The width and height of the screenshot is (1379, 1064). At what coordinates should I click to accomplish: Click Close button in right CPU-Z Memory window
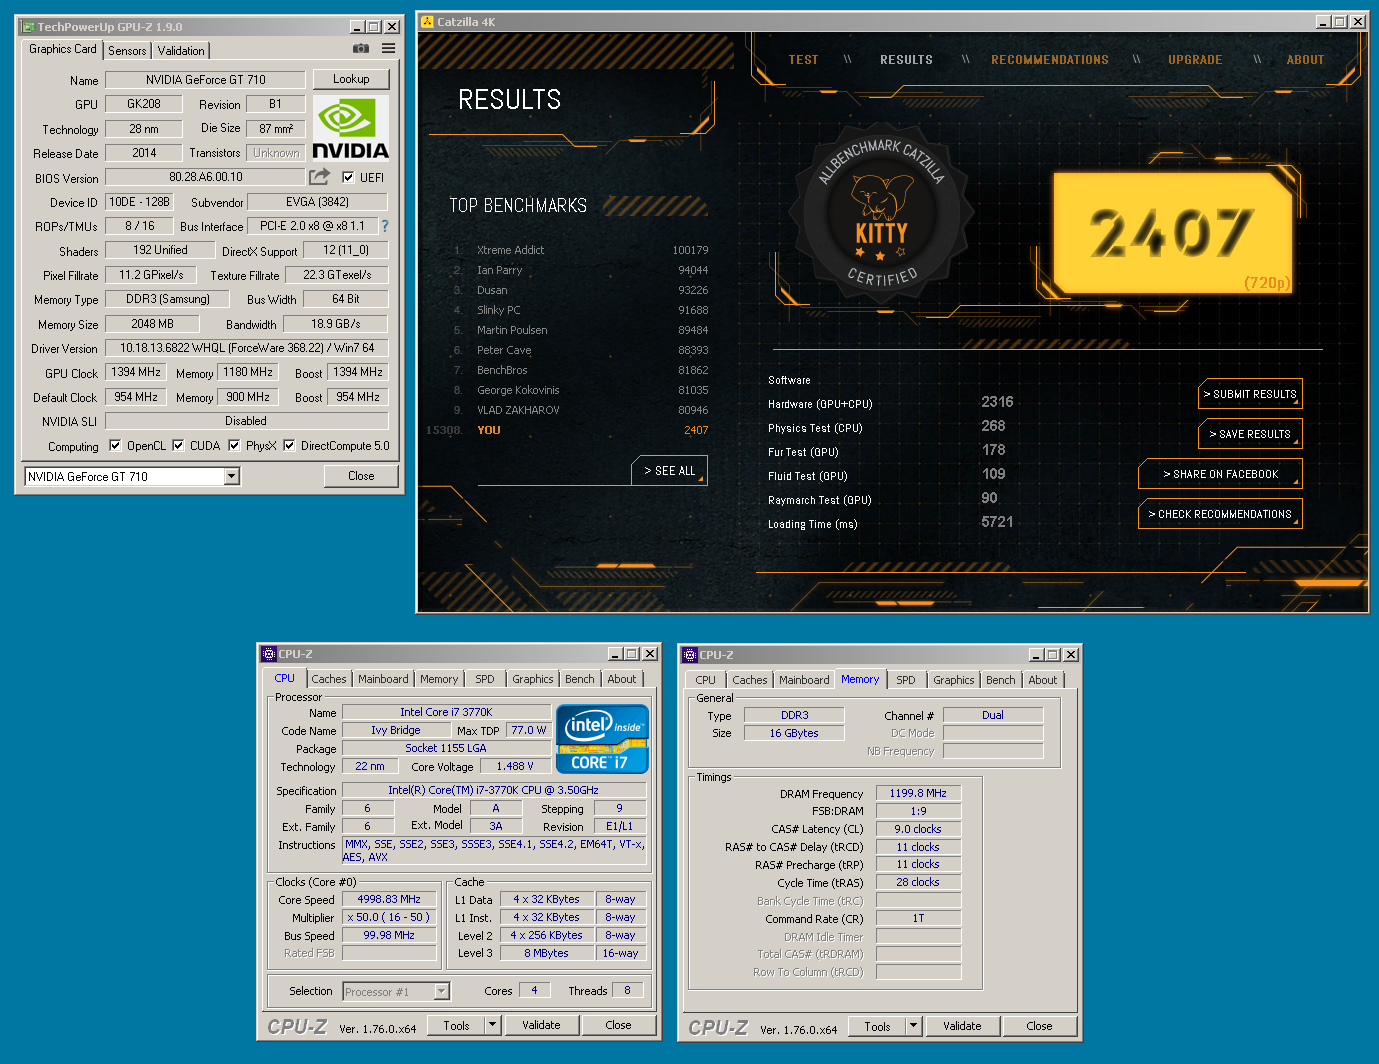click(x=1039, y=1026)
